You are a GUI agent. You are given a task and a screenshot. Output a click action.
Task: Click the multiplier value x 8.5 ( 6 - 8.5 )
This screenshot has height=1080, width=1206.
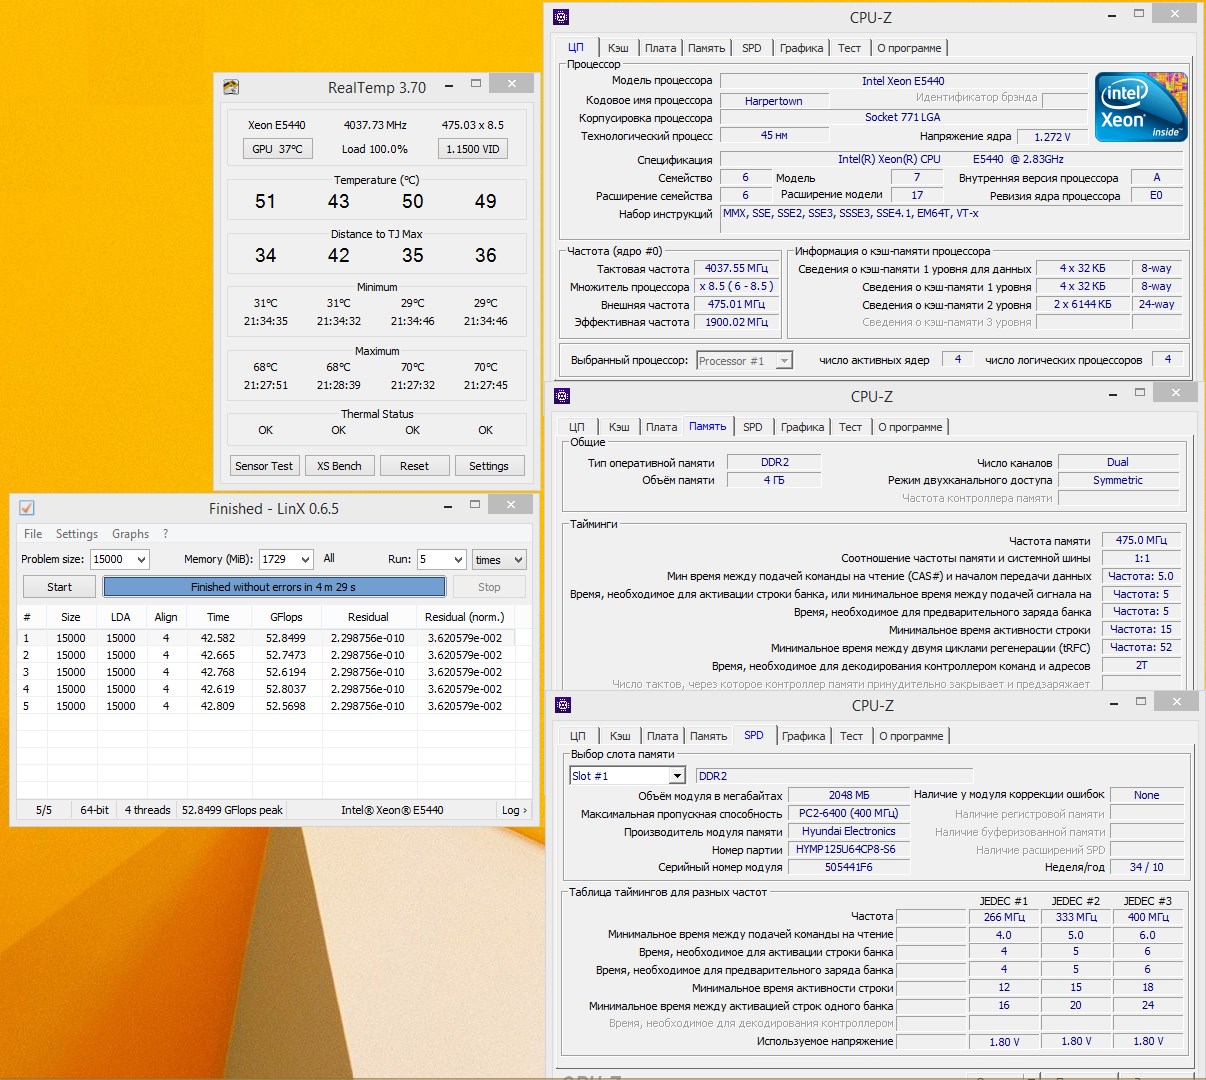click(736, 286)
